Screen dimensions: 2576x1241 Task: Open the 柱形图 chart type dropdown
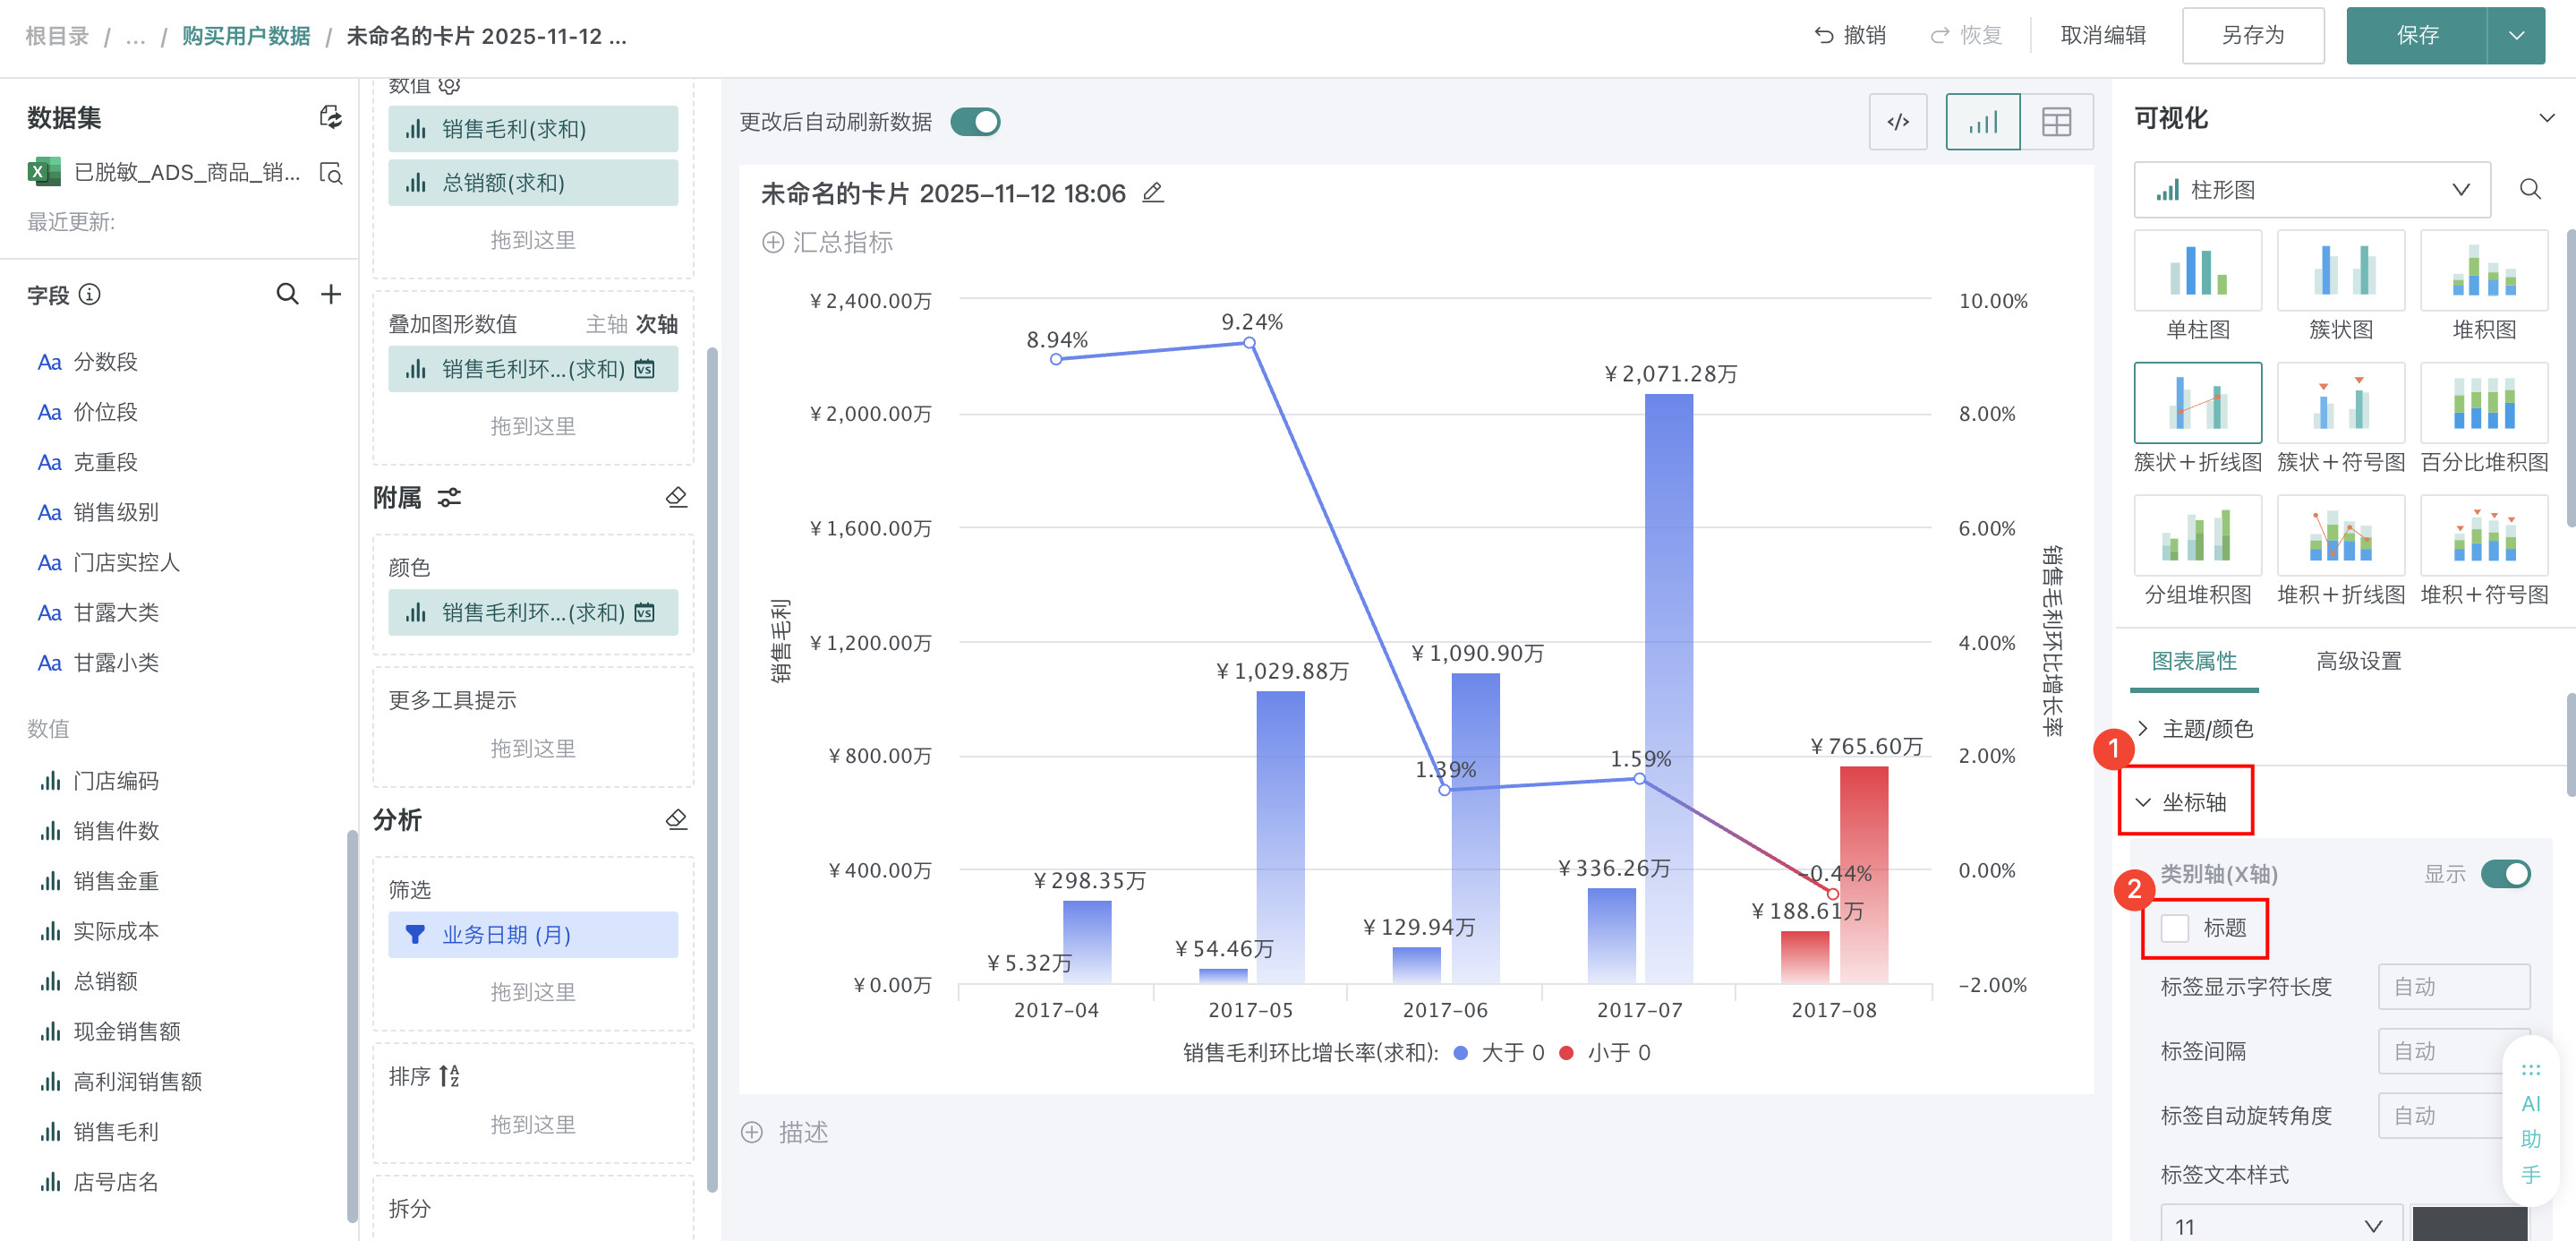pyautogui.click(x=2311, y=190)
